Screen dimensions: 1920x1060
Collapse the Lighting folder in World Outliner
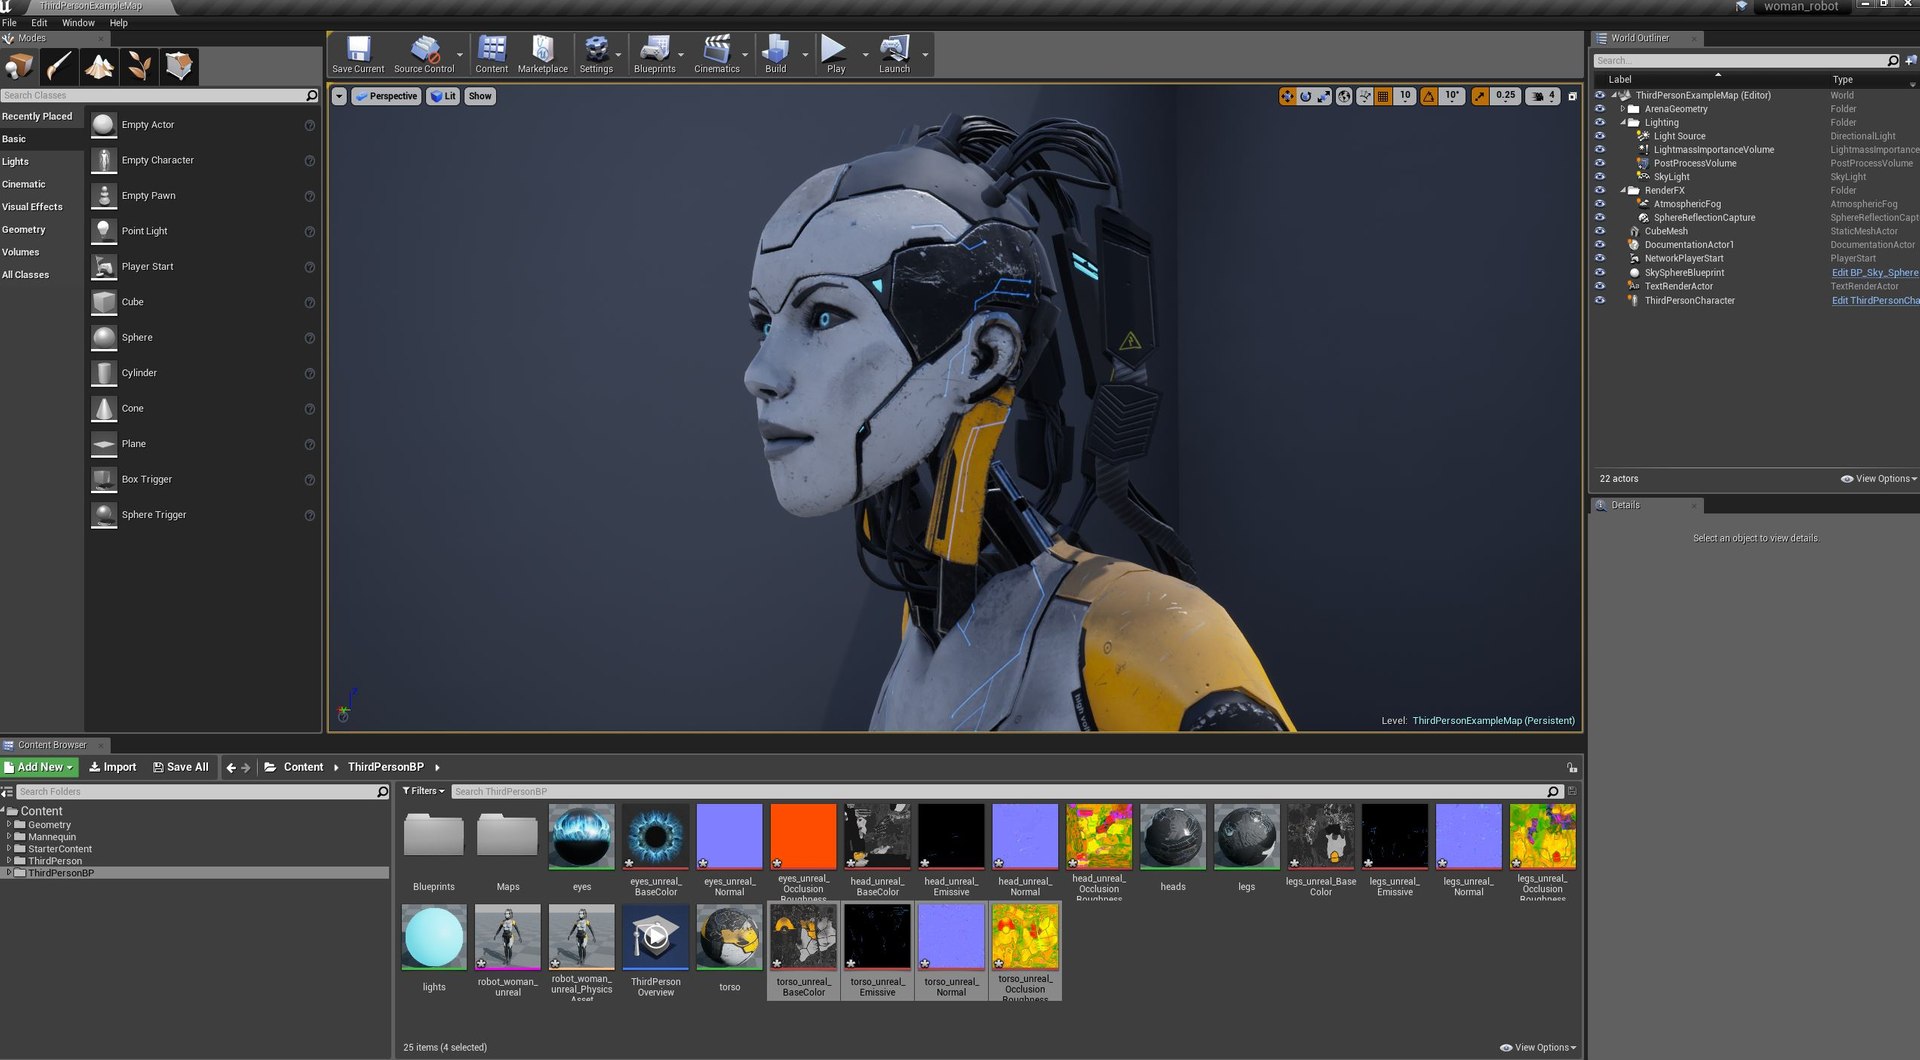point(1623,122)
